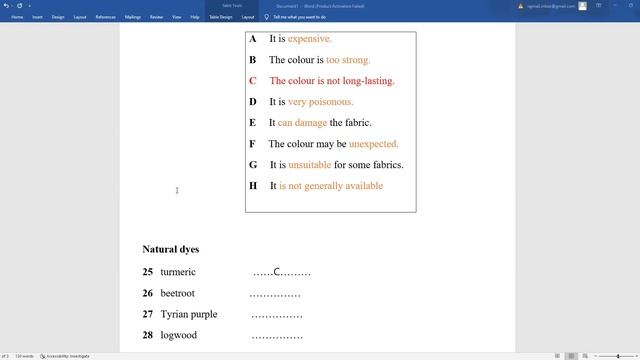The height and width of the screenshot is (360, 640).
Task: Open the Table Tools Layout tab
Action: [248, 17]
